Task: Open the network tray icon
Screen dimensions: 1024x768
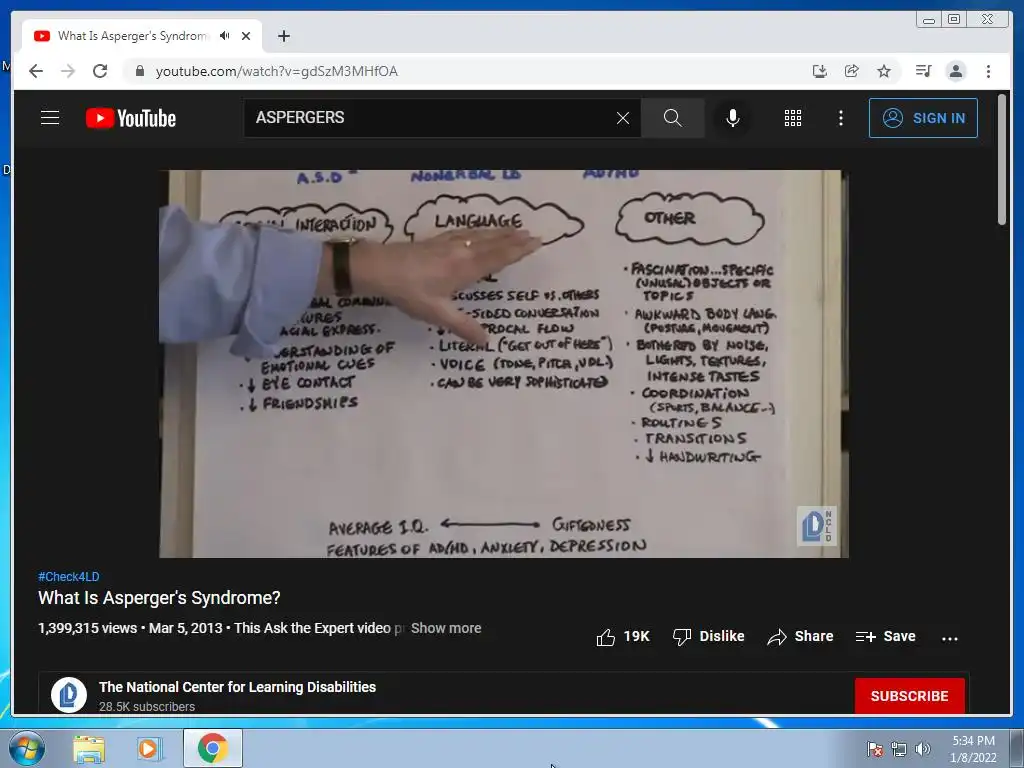Action: [899, 749]
